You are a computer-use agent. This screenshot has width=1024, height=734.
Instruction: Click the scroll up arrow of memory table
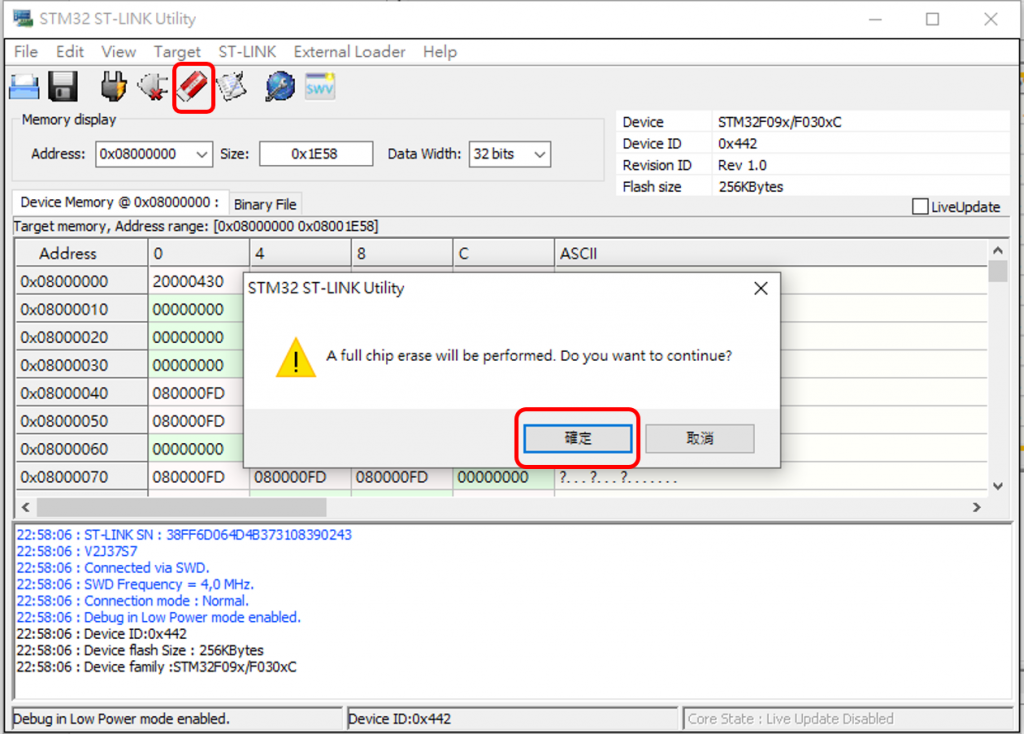[x=997, y=250]
